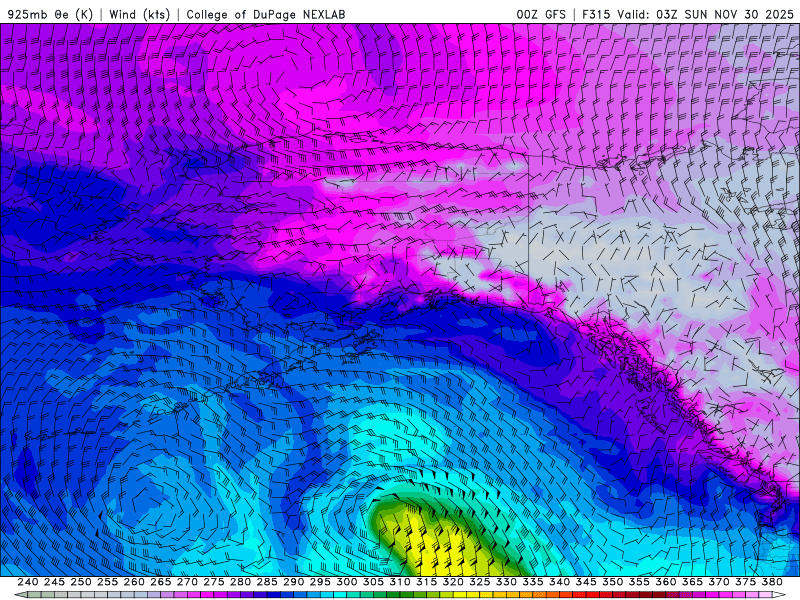Click the 270 colorbar label
This screenshot has height=600, width=800.
pos(187,582)
